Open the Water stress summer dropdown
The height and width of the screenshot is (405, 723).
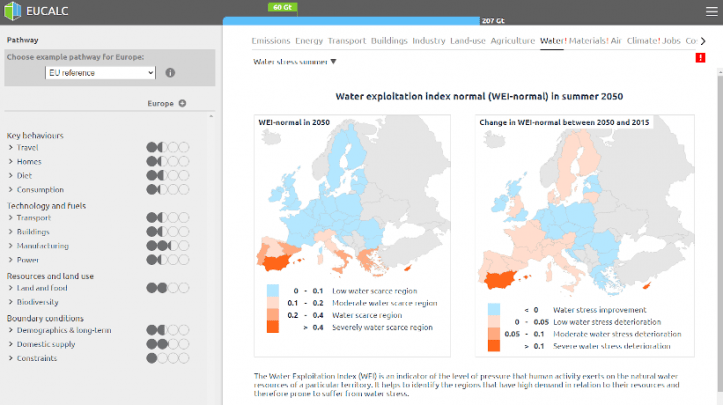tap(295, 62)
